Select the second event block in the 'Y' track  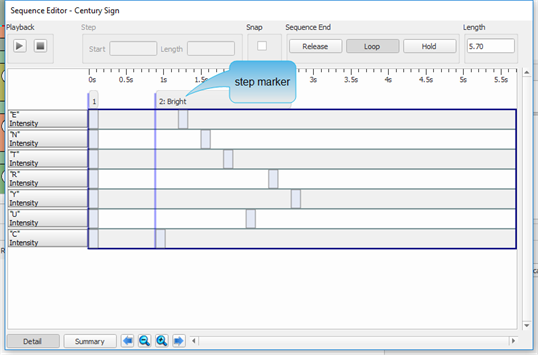[x=296, y=199]
